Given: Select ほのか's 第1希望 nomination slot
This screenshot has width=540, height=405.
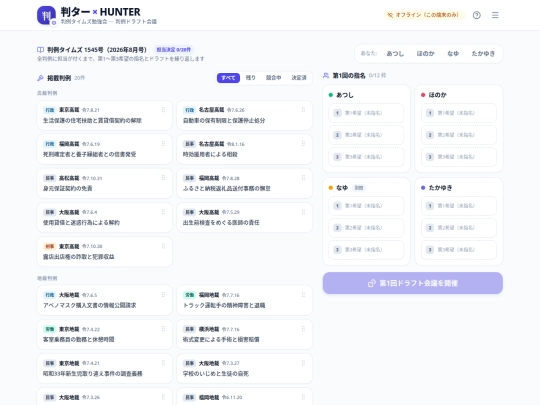Looking at the screenshot, I should coord(459,113).
